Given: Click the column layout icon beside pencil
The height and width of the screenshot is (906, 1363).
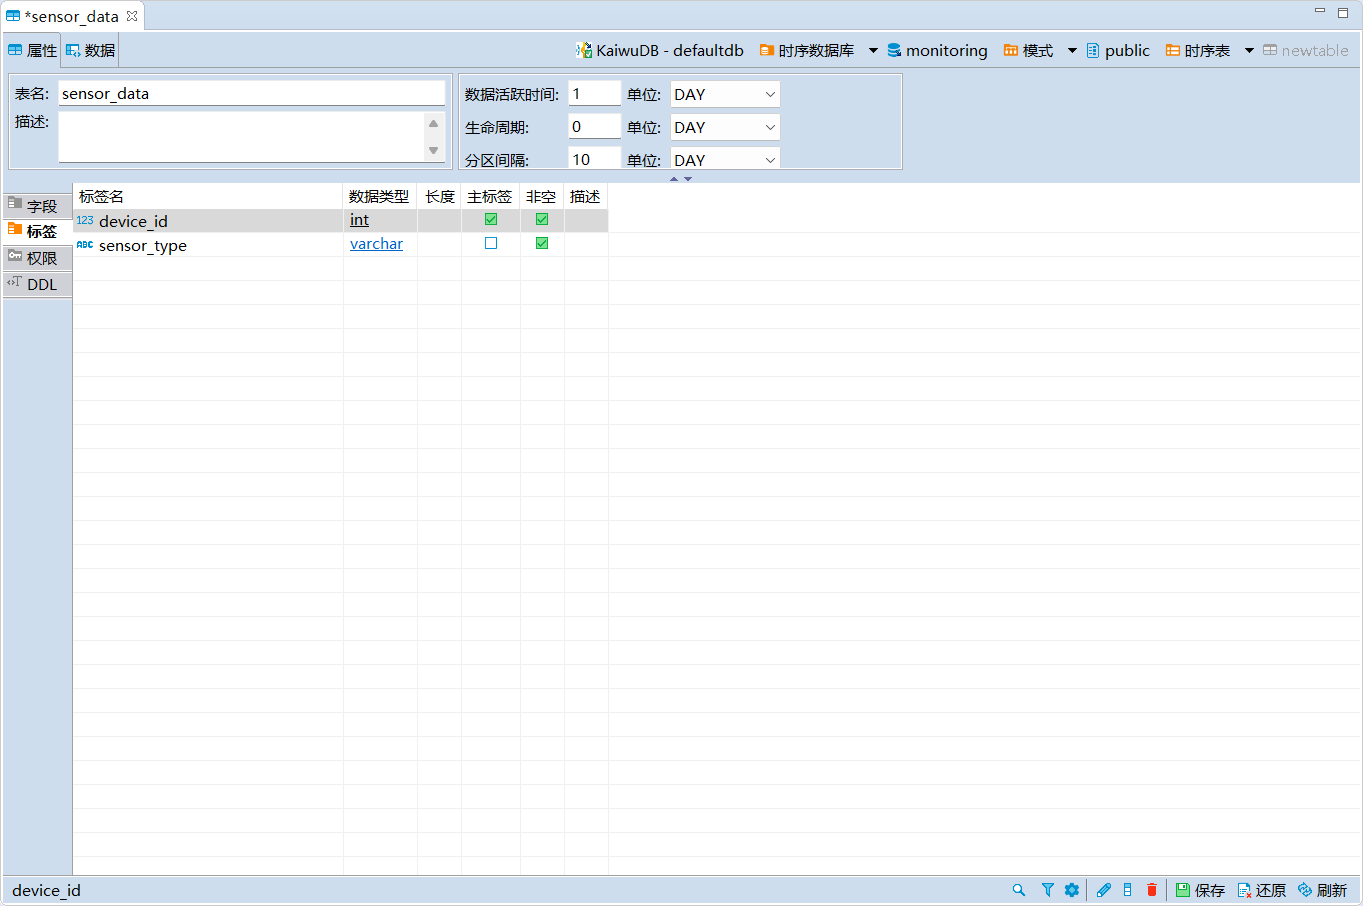Looking at the screenshot, I should point(1128,890).
